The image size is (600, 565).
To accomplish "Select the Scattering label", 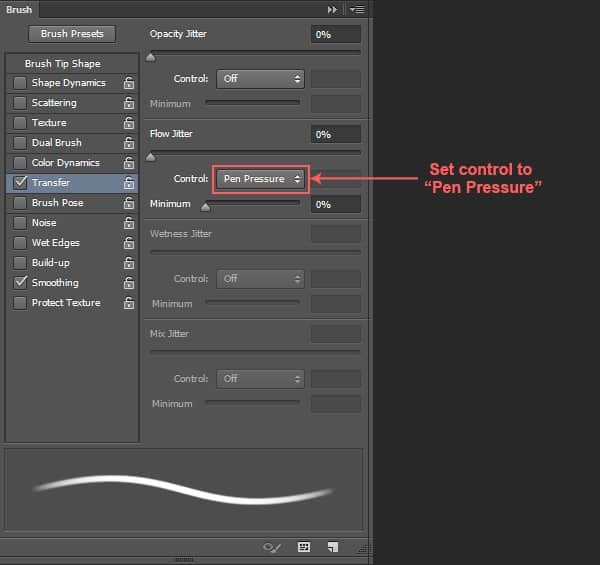I will click(54, 103).
